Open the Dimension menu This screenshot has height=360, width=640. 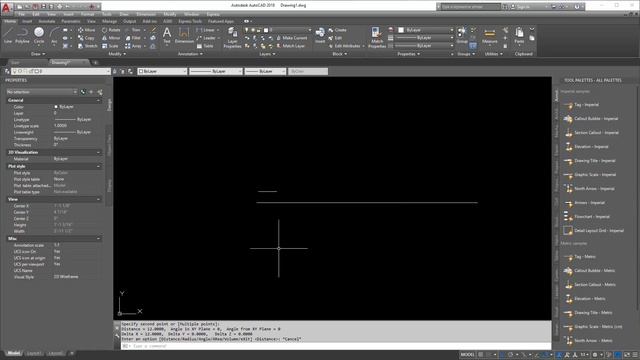(x=146, y=14)
